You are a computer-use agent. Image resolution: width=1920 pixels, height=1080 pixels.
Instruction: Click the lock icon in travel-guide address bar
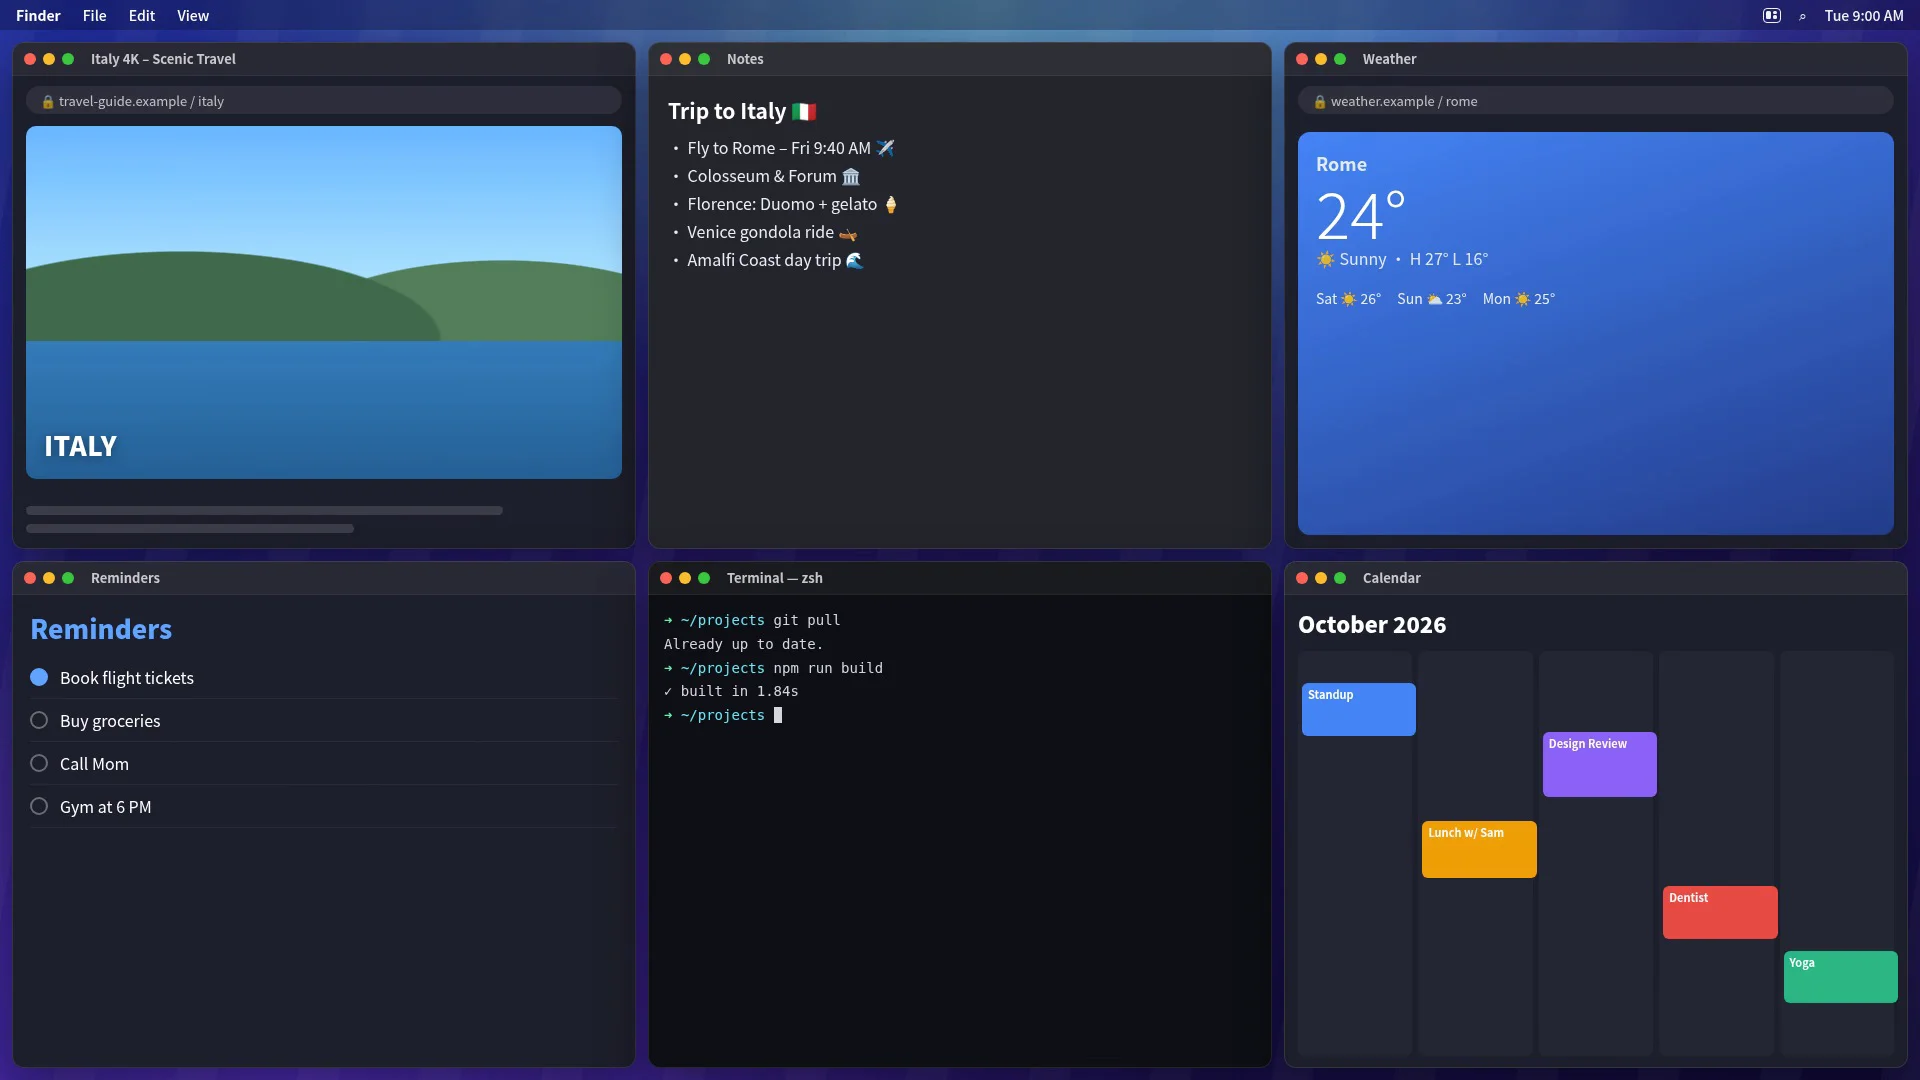tap(47, 102)
